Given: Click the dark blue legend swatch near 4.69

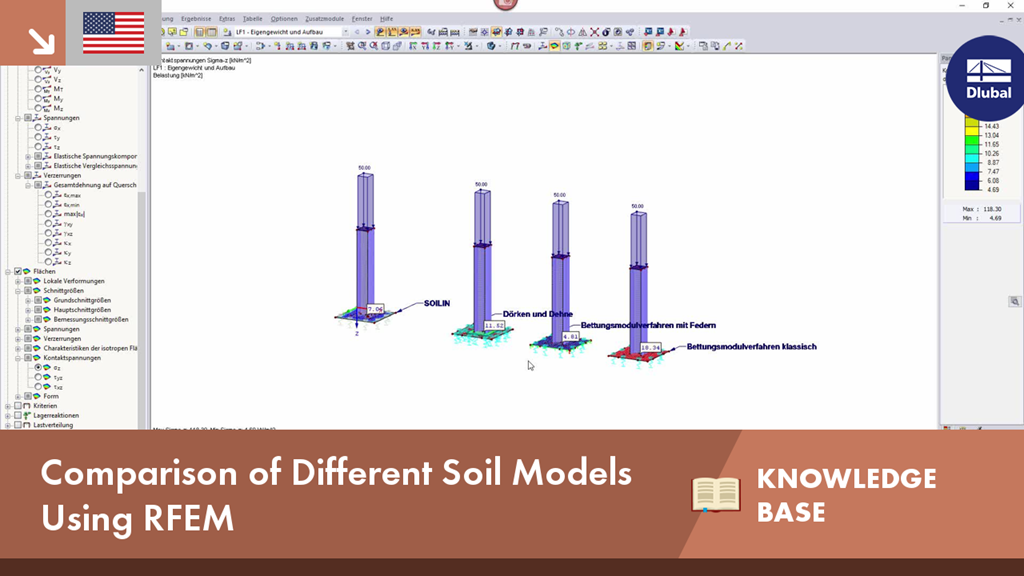Looking at the screenshot, I should 972,185.
